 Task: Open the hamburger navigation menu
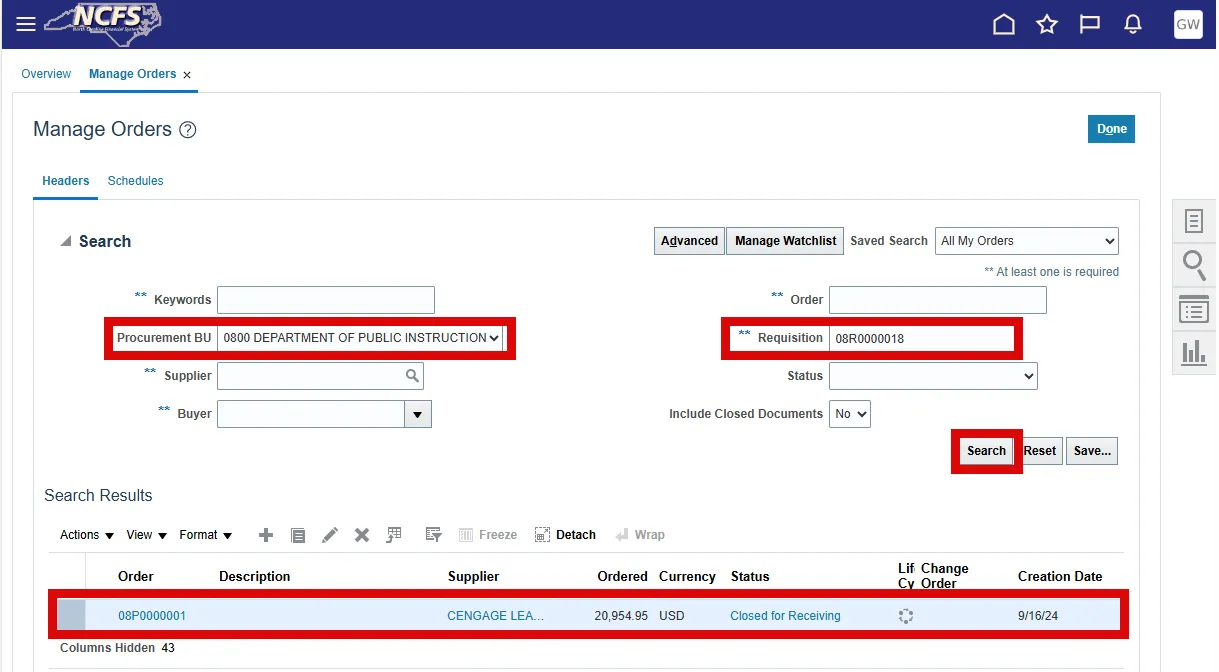(x=26, y=24)
